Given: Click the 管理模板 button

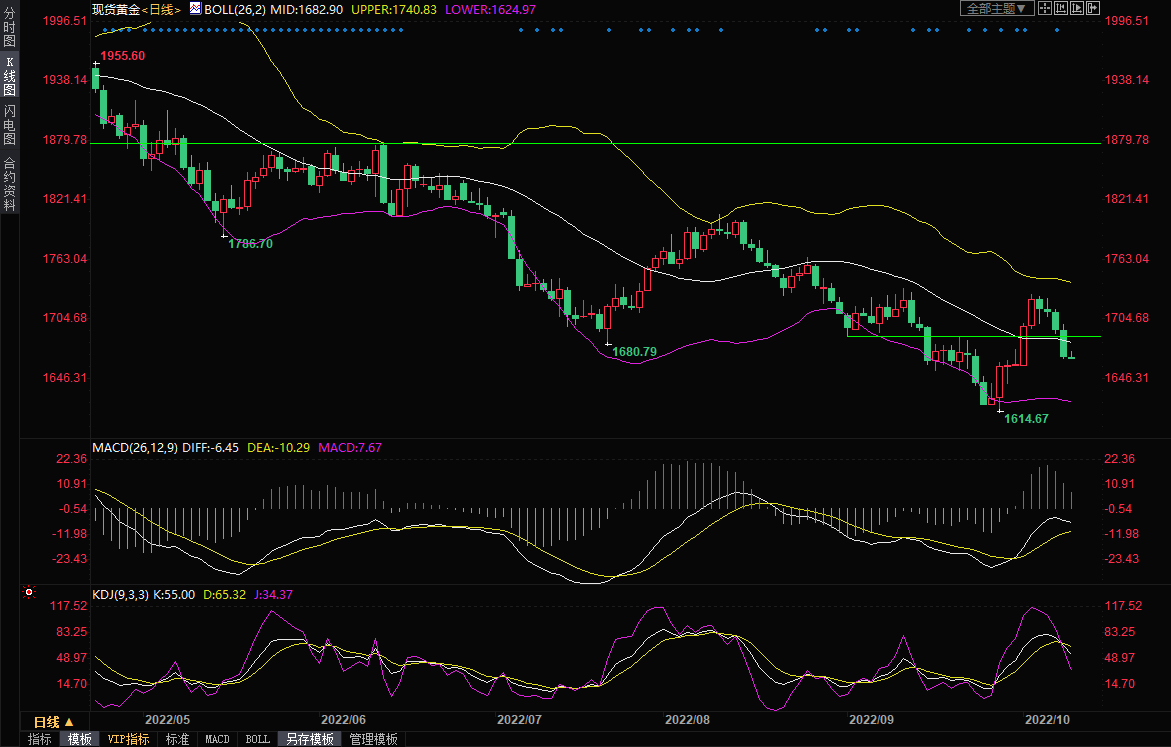Looking at the screenshot, I should point(373,739).
